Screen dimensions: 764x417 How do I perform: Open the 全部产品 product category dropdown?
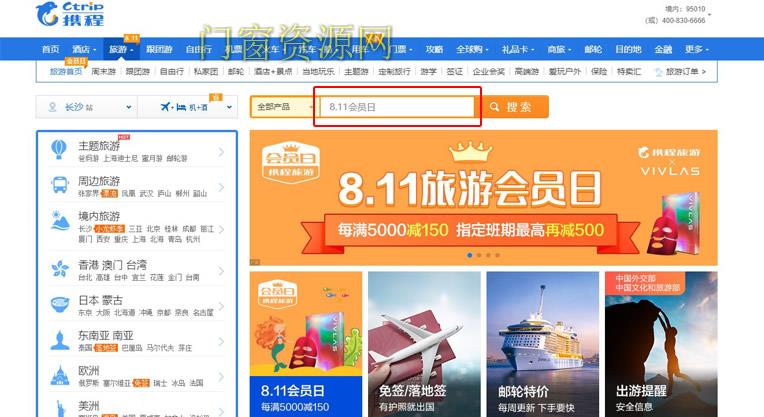click(284, 107)
